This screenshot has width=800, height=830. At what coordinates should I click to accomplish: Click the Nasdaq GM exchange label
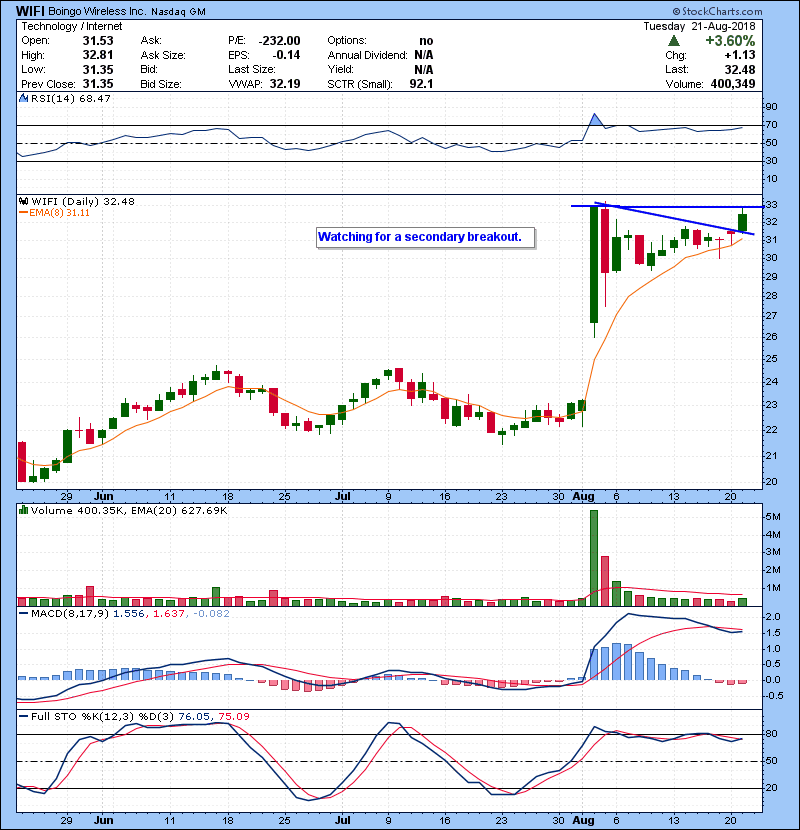click(178, 12)
